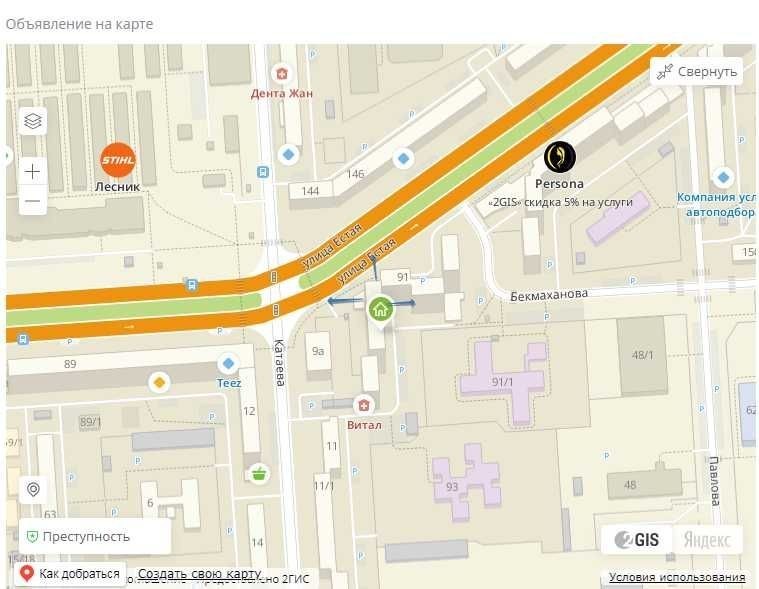Click the bus stop icon on Катаева
The height and width of the screenshot is (589, 759).
point(263,172)
